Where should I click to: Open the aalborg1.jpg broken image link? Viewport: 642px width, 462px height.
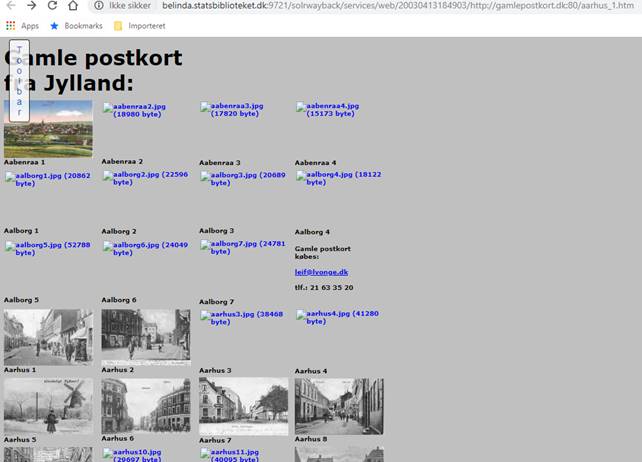point(47,179)
